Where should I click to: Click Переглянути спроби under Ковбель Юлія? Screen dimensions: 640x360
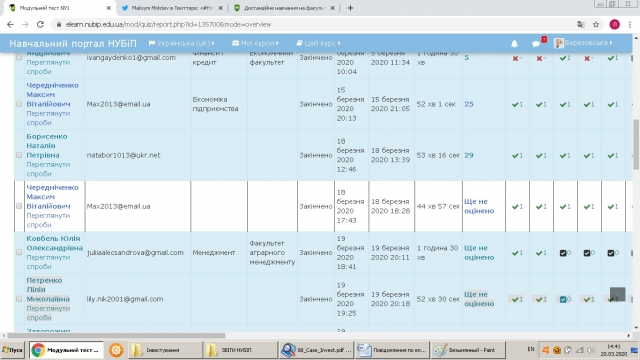[48, 262]
